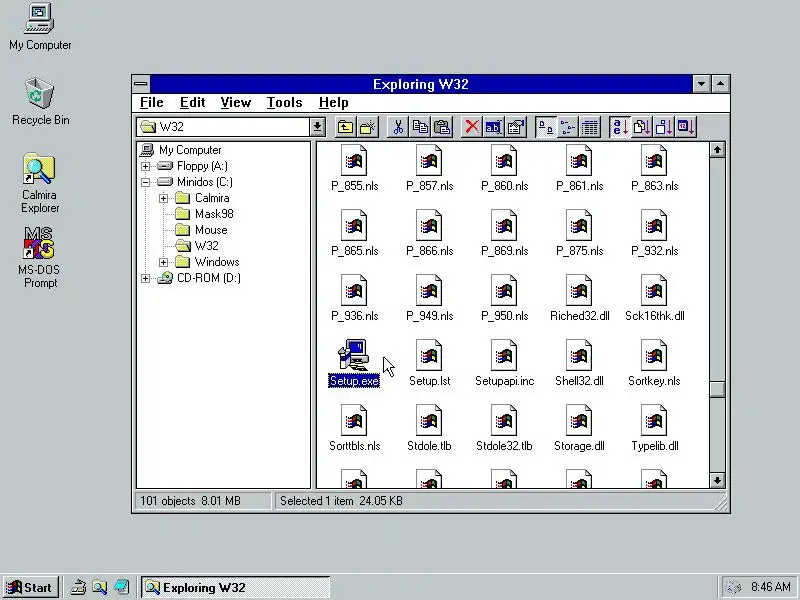Select the P_932.nls file
This screenshot has height=600, width=800.
654,233
